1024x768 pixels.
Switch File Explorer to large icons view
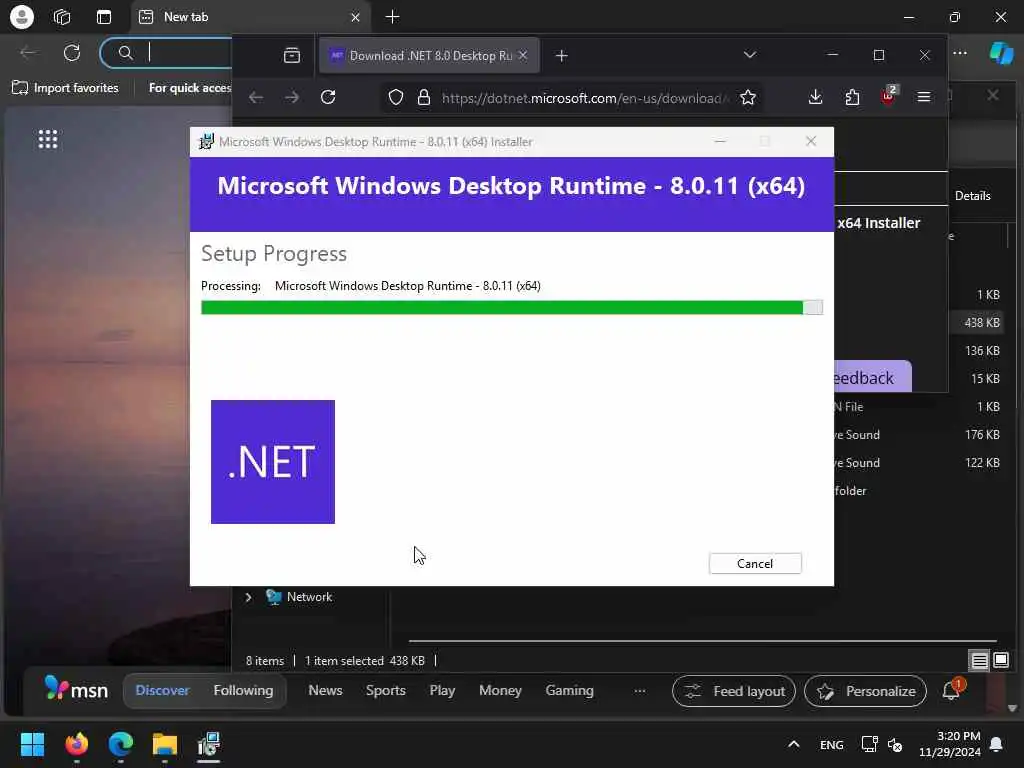1001,660
